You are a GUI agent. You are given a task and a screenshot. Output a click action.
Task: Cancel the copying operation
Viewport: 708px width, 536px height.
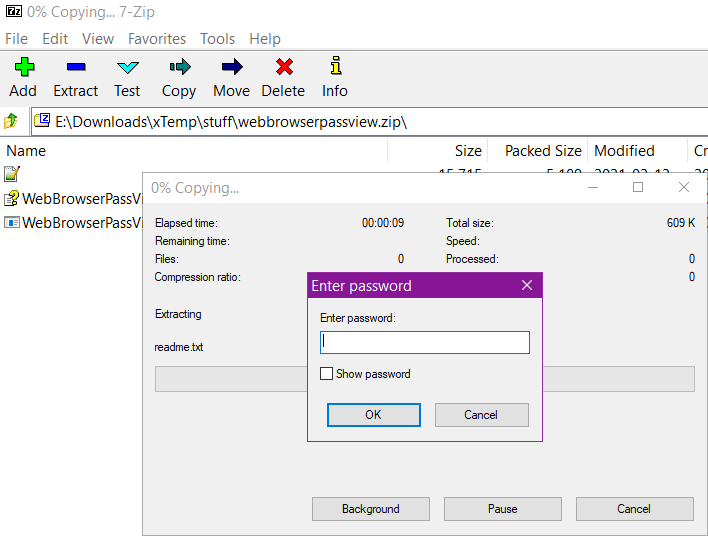[x=634, y=509]
